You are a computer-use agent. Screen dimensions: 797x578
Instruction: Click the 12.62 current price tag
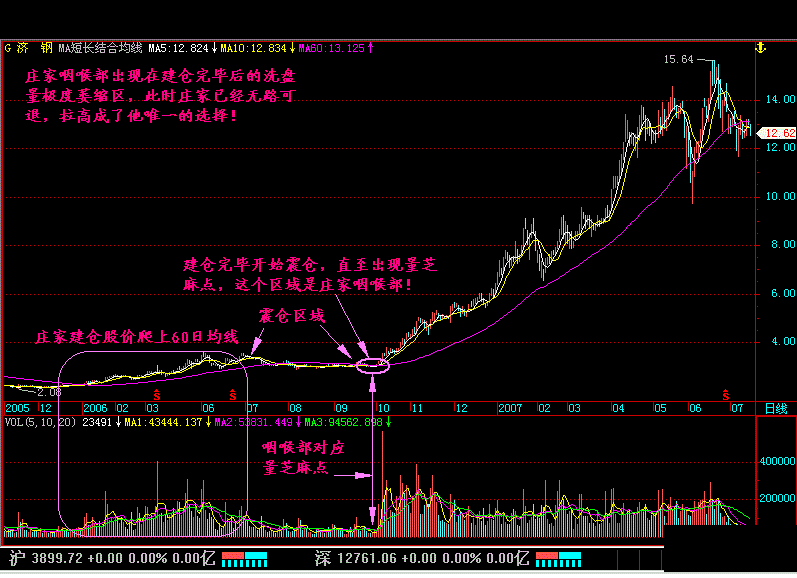tap(777, 133)
